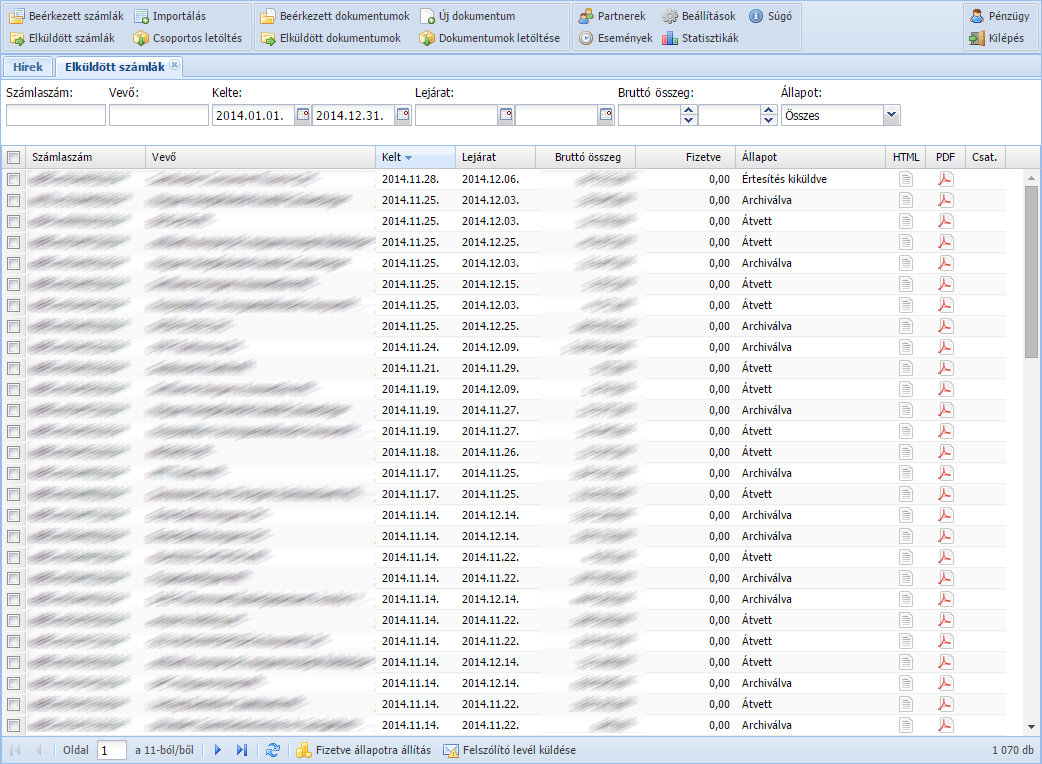The image size is (1042, 764).
Task: Jump to last page in pager
Action: 242,750
